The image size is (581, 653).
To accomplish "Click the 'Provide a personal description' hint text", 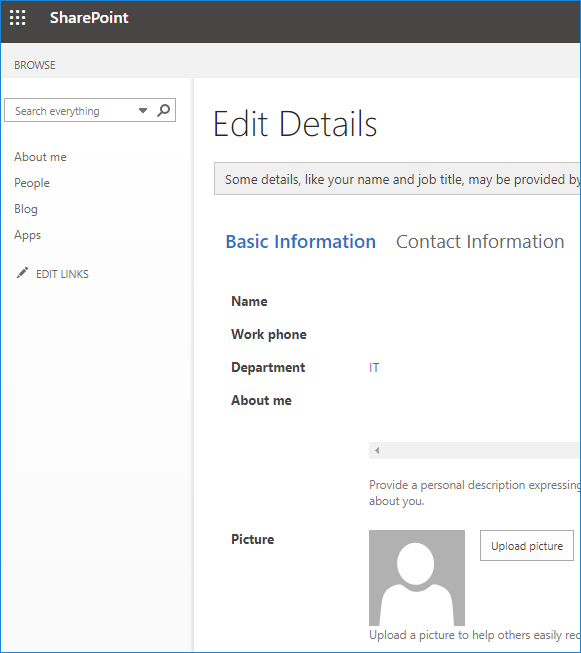I will coord(475,493).
